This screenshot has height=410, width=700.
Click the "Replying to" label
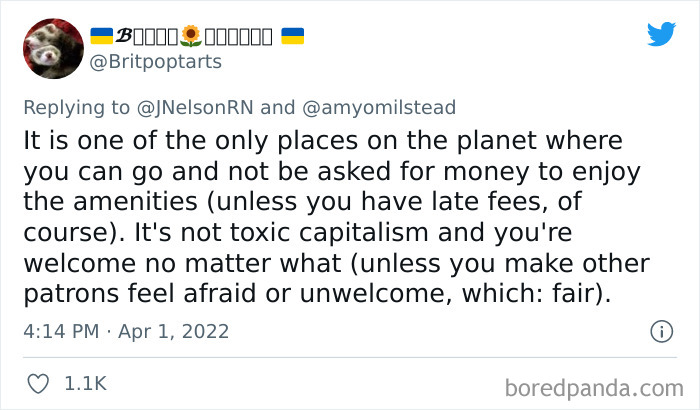click(76, 107)
